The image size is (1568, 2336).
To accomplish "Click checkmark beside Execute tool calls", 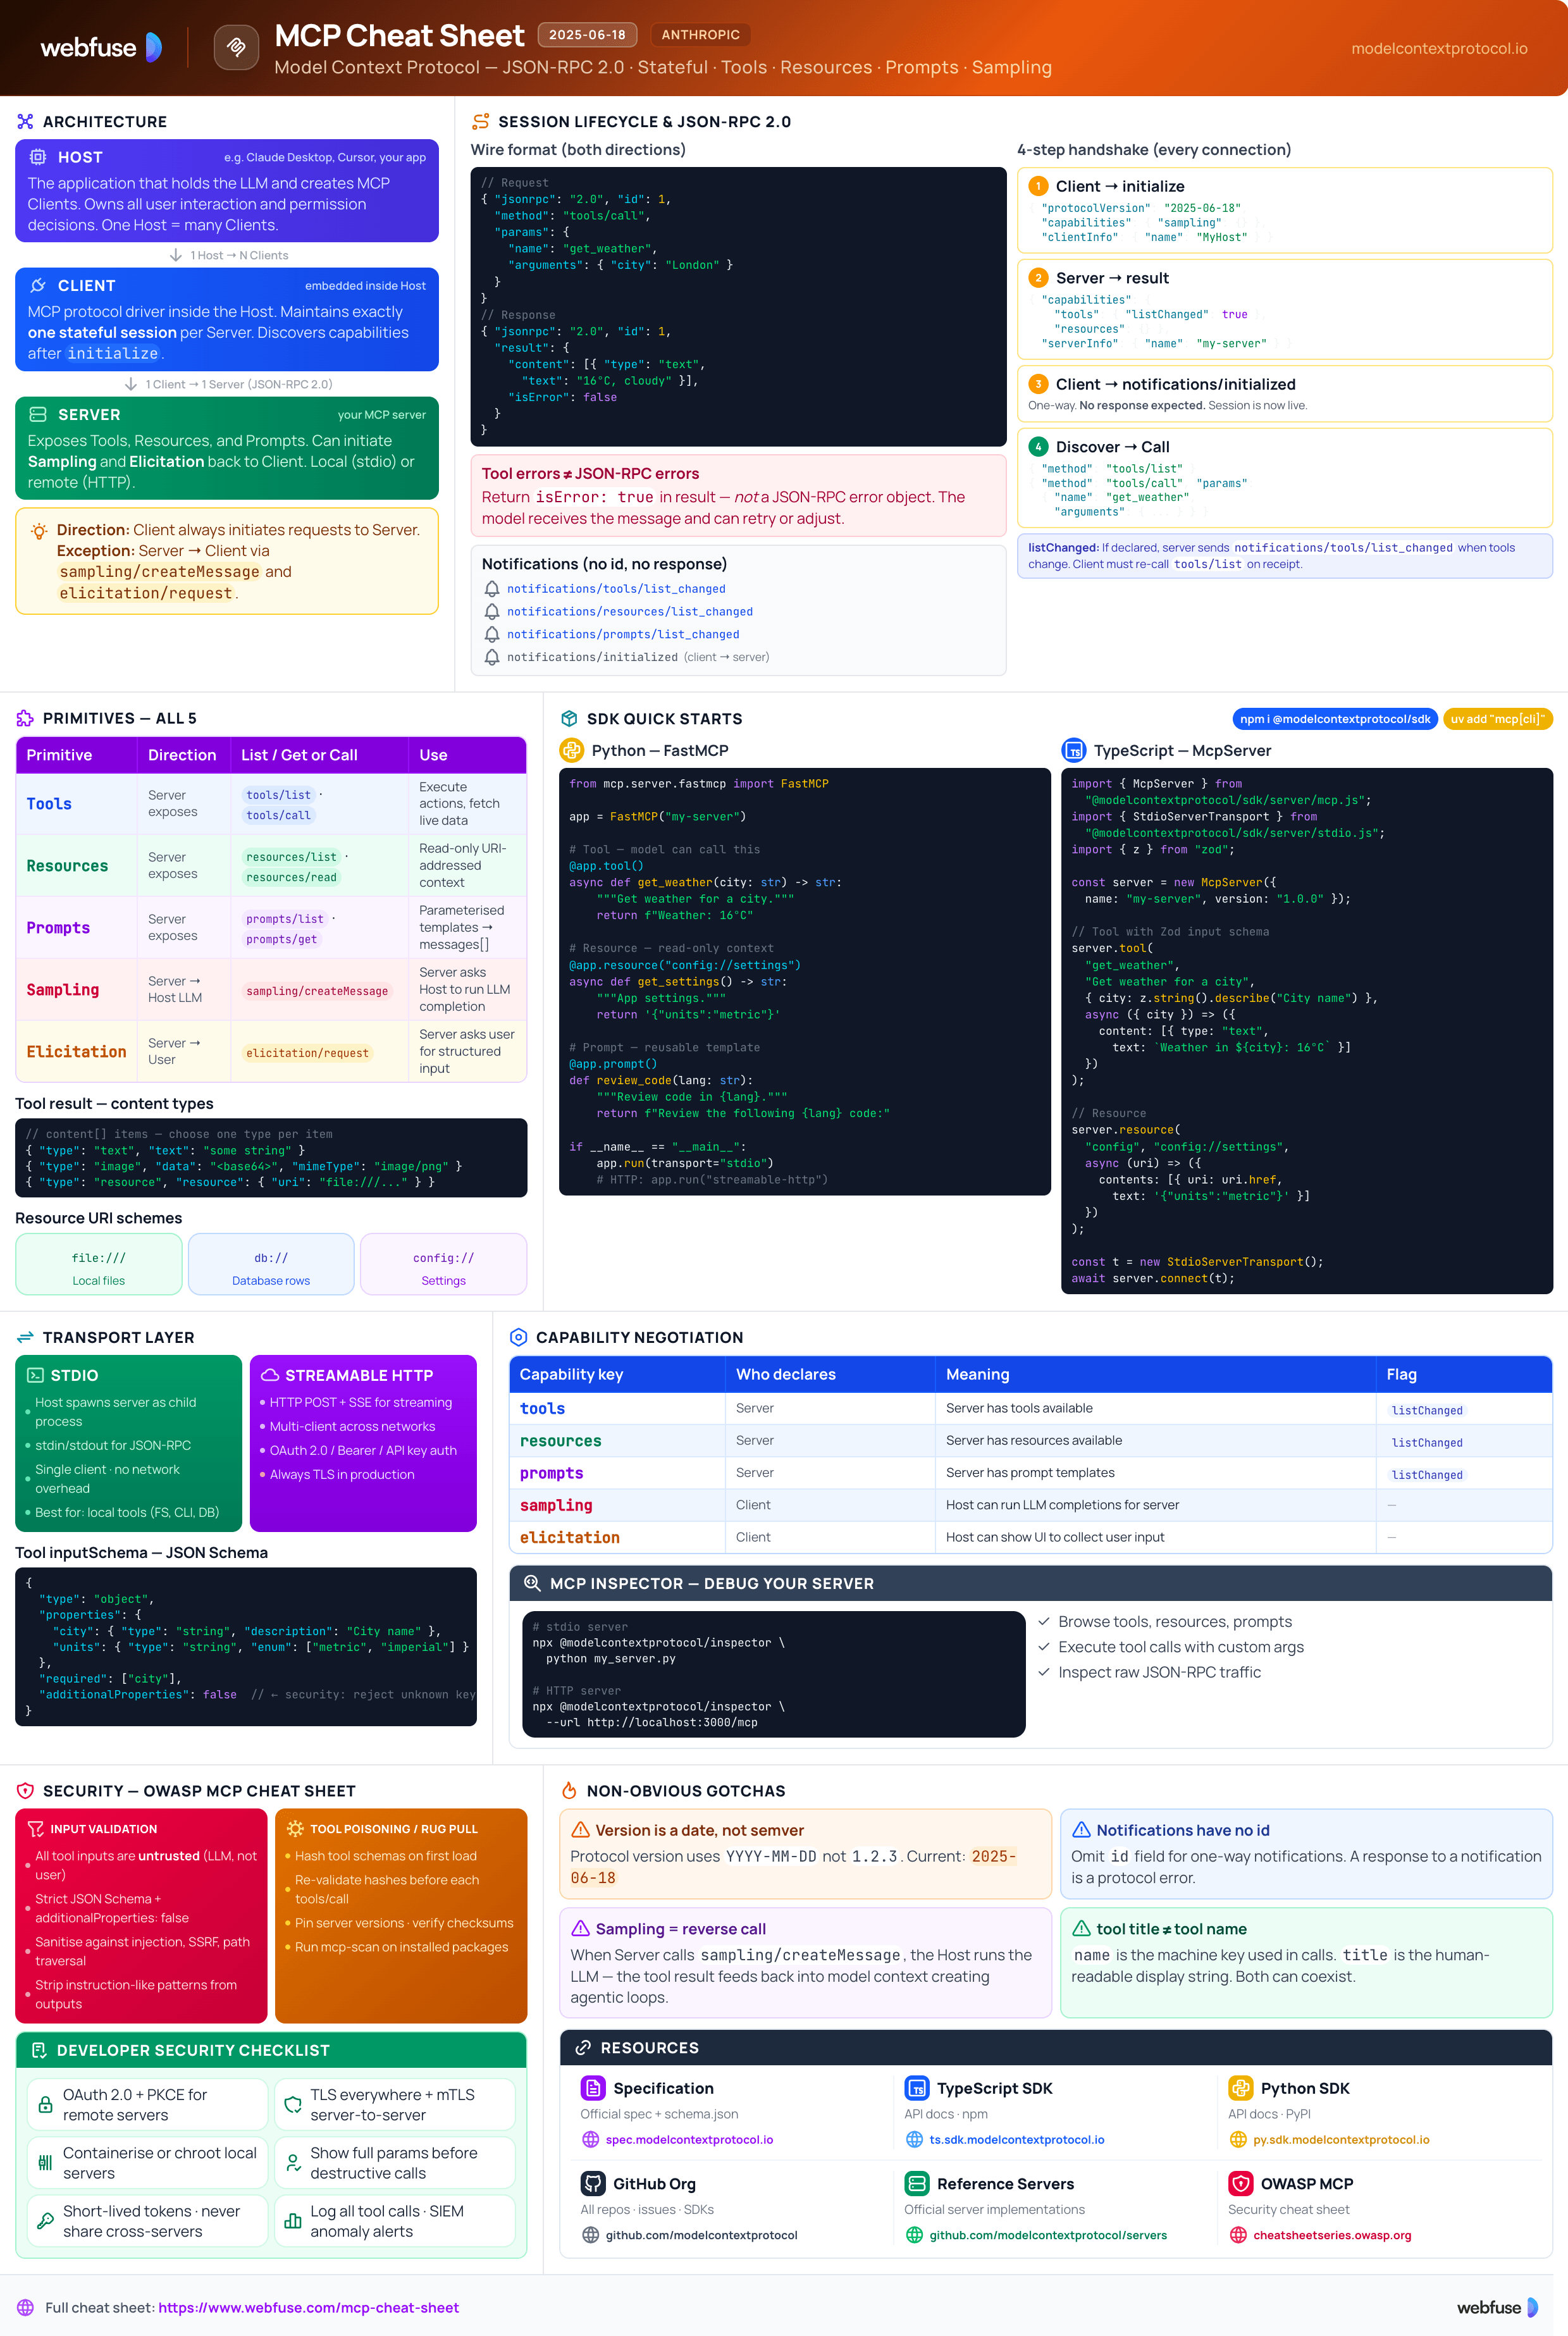I will [x=1043, y=1646].
